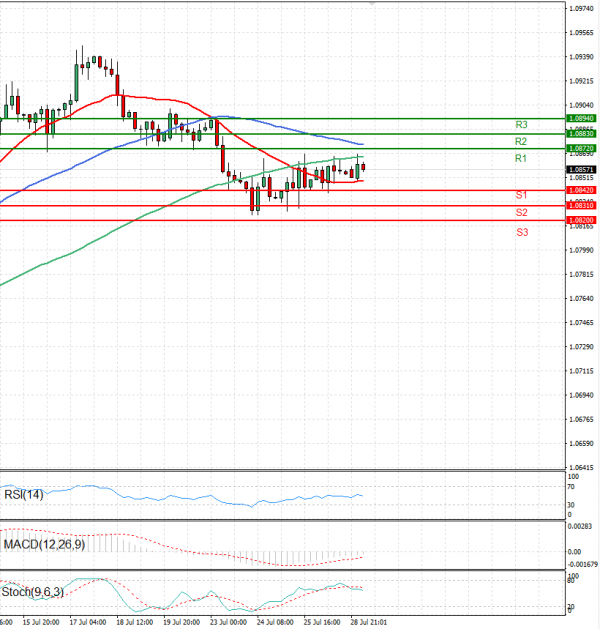The image size is (600, 629).
Task: Click the RSI 30 level value
Action: (x=571, y=505)
